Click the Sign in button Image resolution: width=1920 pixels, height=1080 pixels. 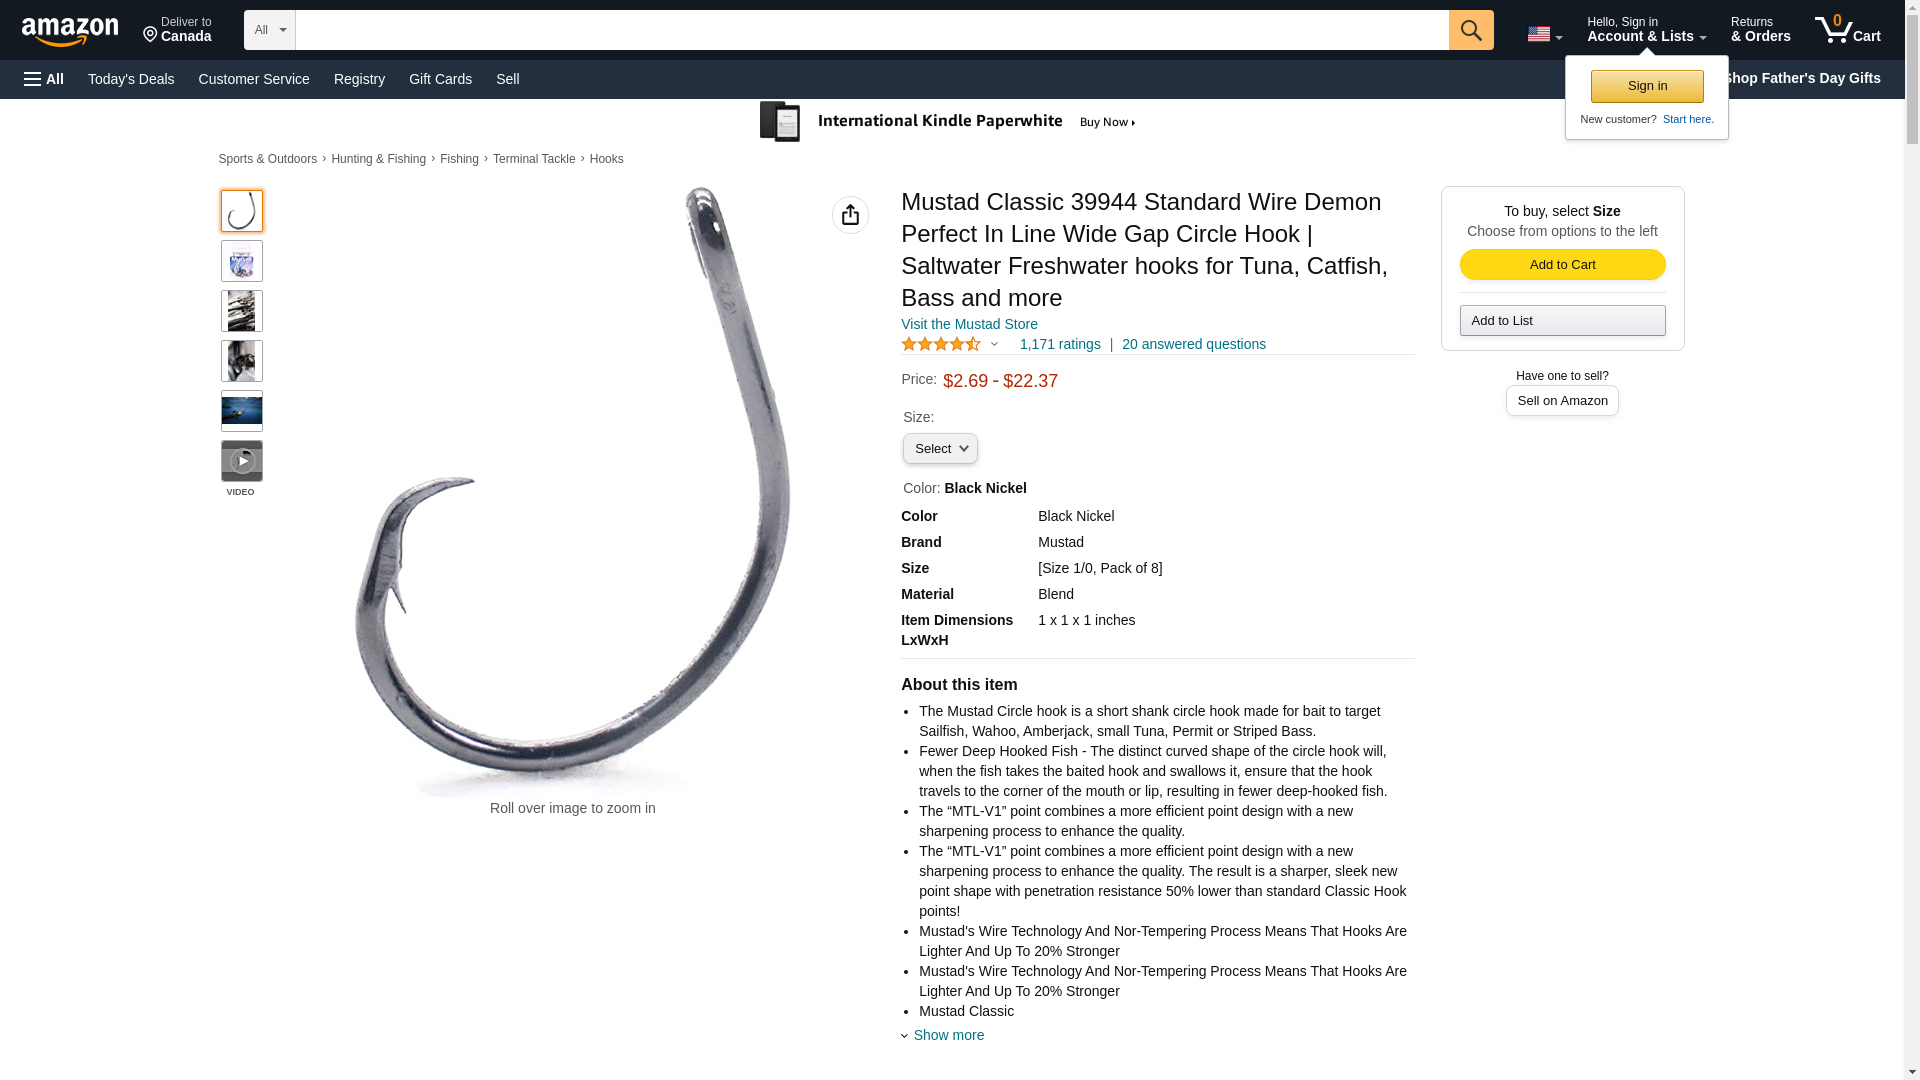pos(1647,86)
